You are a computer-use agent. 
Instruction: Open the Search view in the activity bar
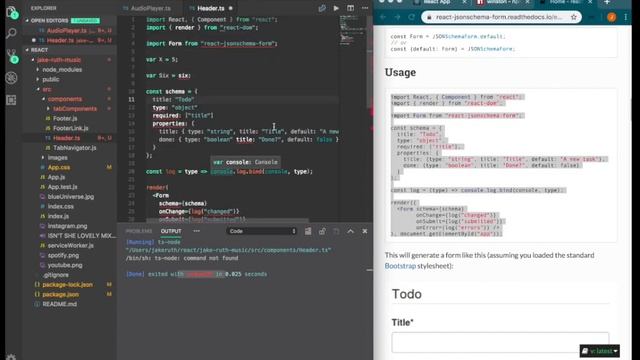point(11,33)
